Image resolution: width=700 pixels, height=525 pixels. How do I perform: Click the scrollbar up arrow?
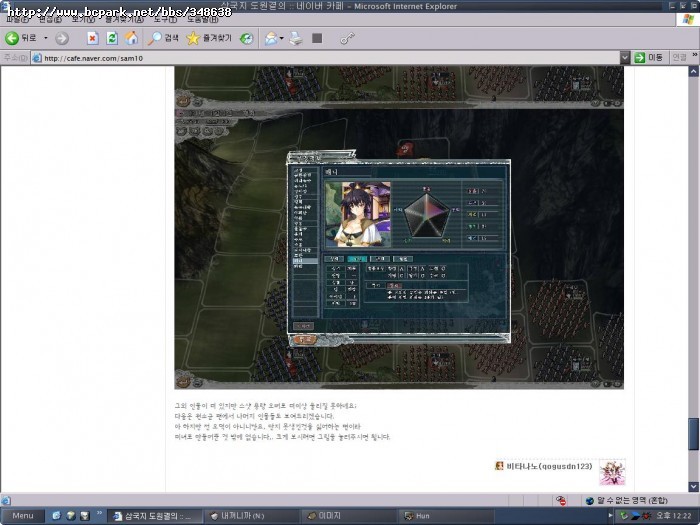coord(693,71)
